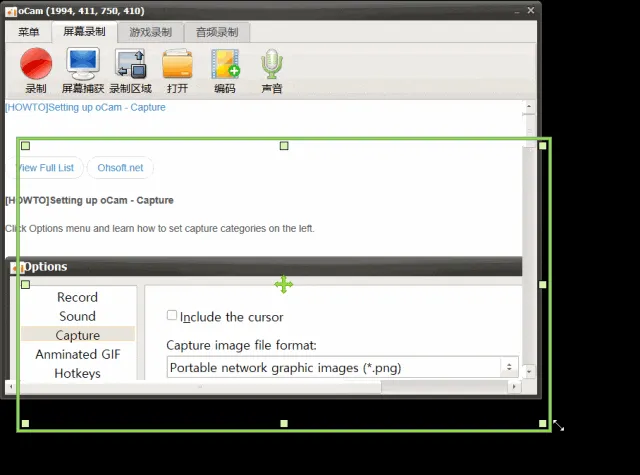Click the top-middle handle of the green region

click(284, 146)
